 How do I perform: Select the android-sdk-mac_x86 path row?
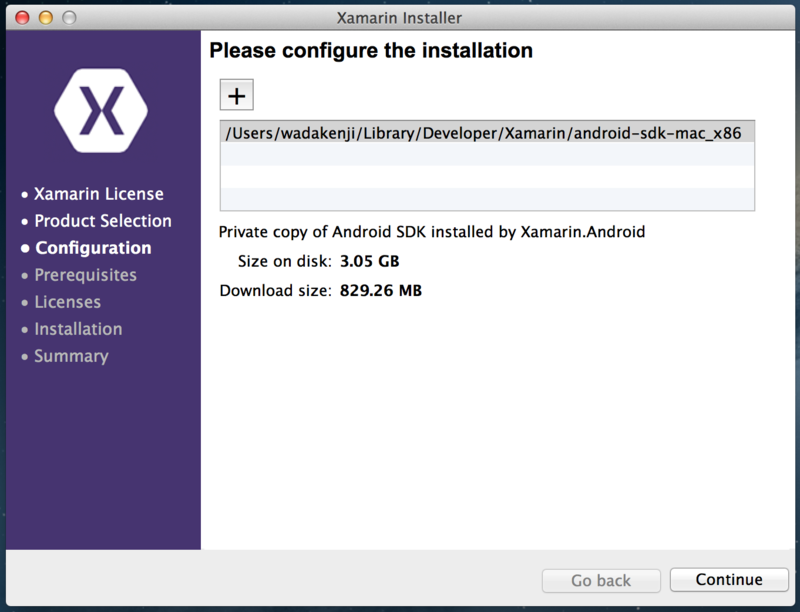point(487,133)
